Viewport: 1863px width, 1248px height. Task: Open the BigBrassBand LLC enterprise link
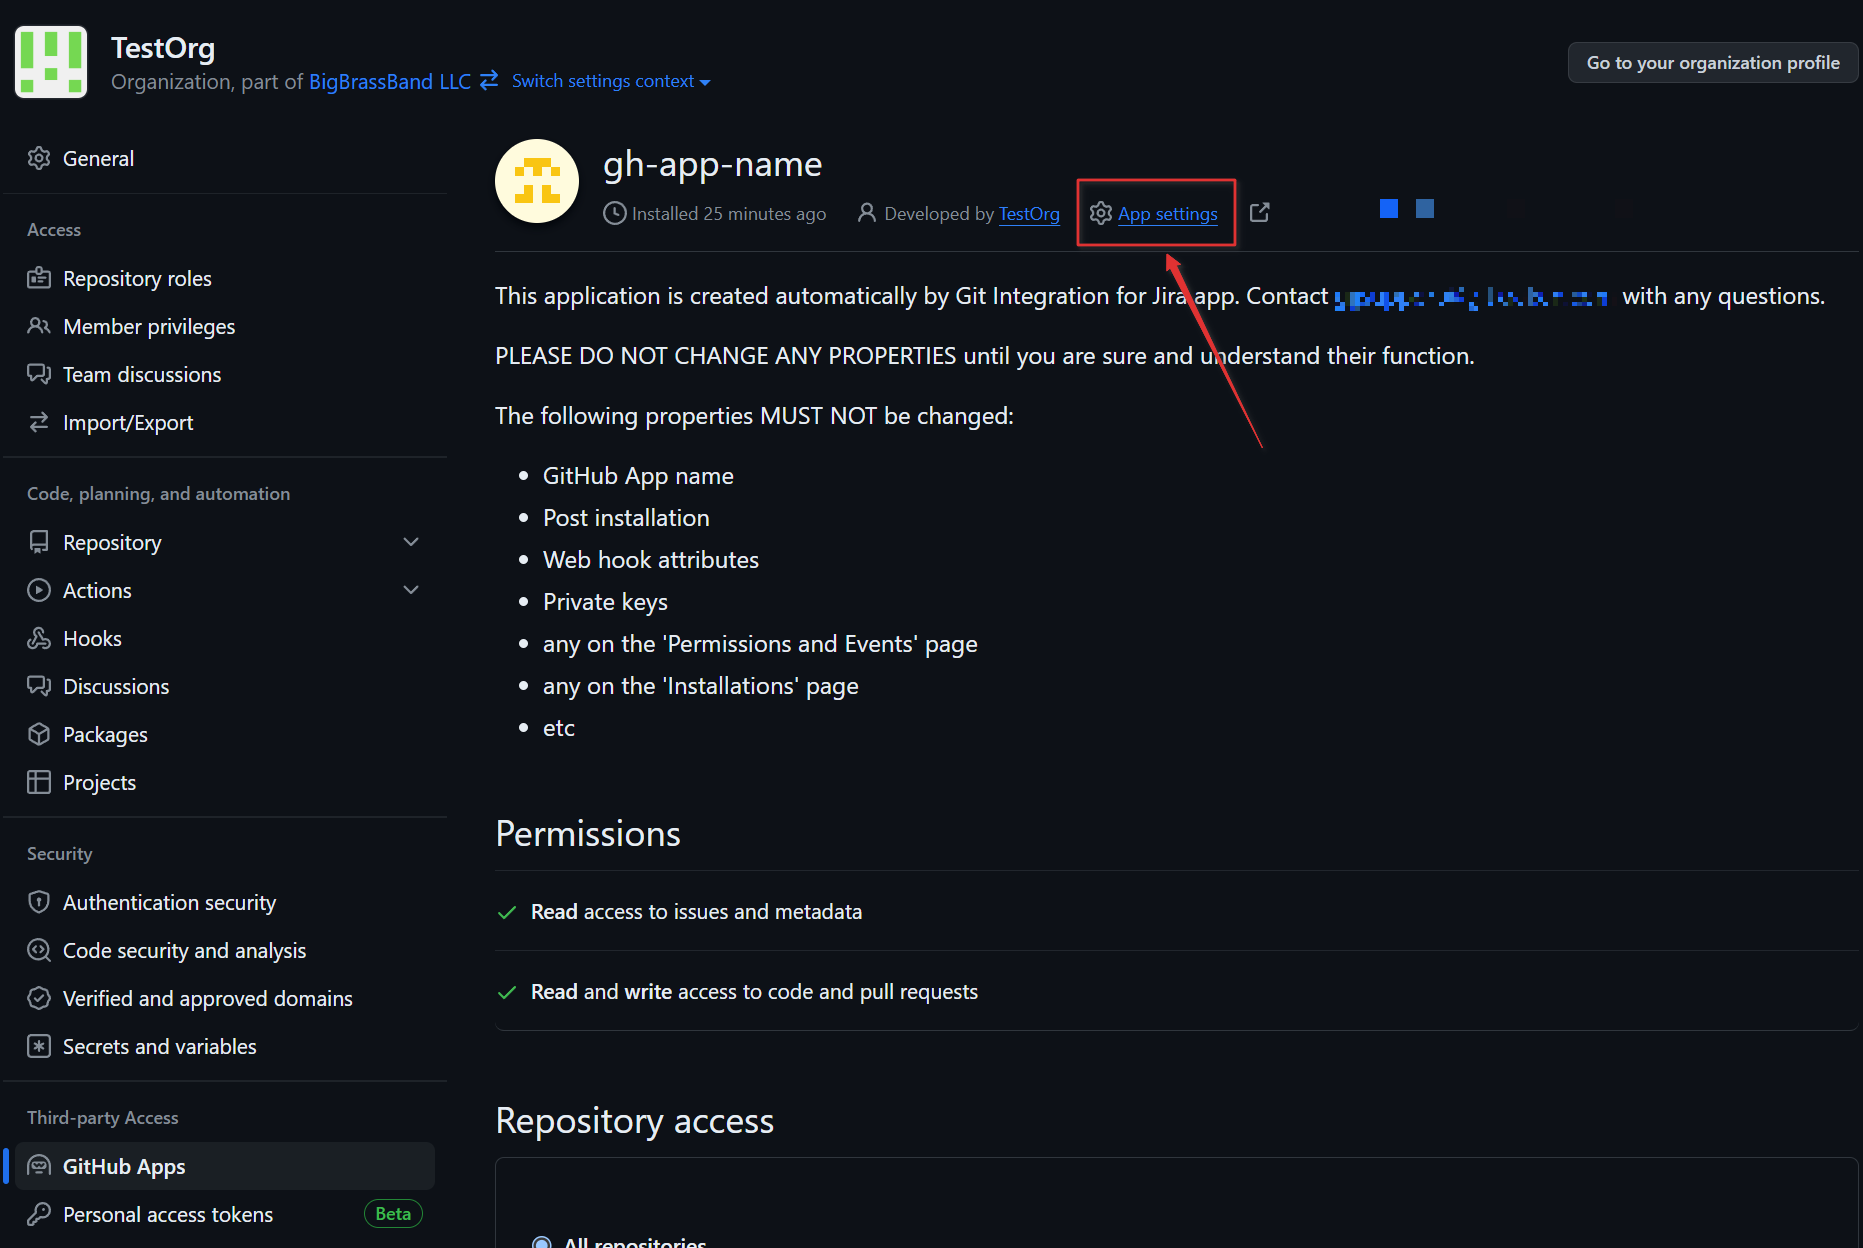pyautogui.click(x=390, y=81)
